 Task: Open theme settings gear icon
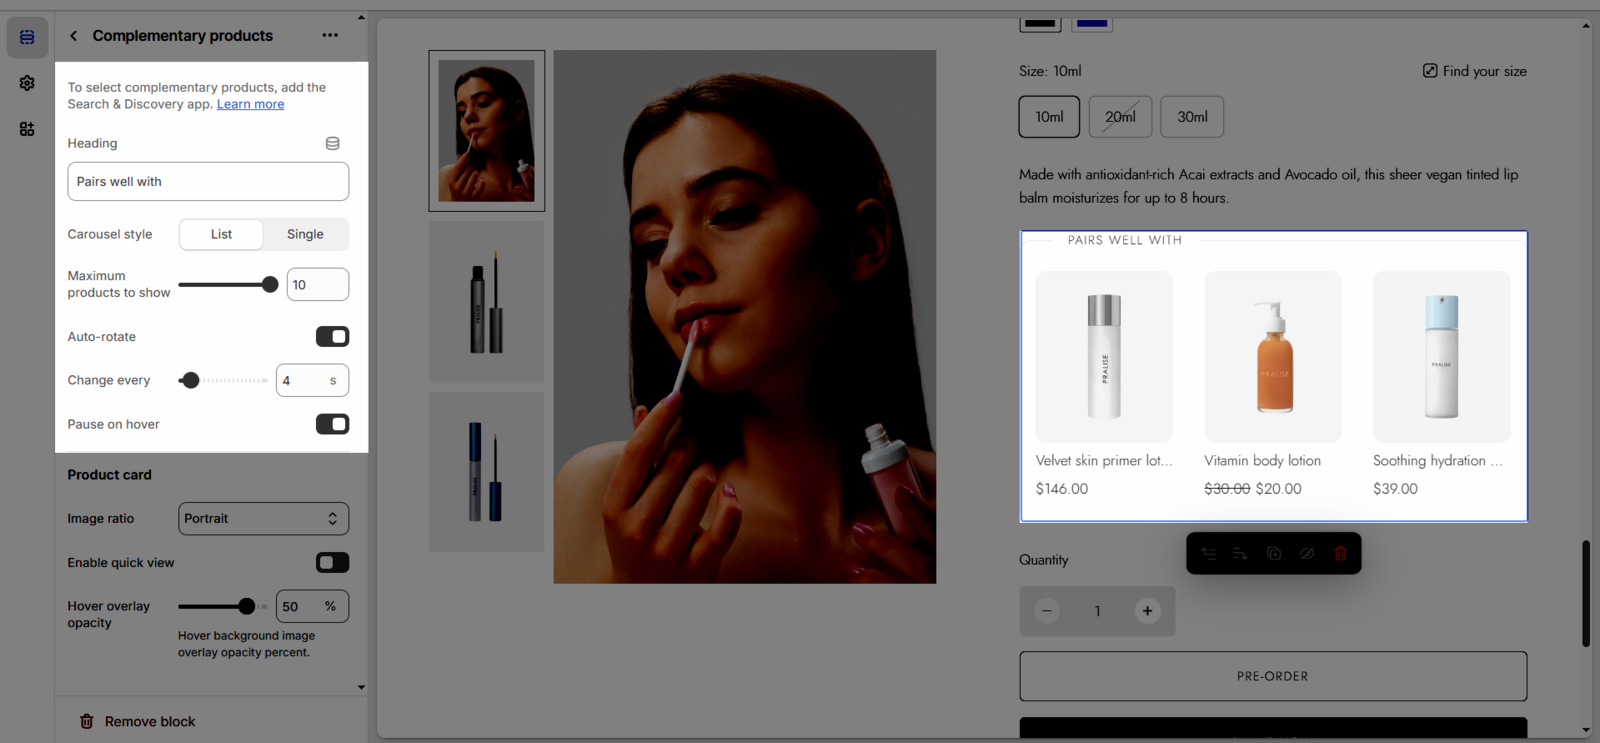27,83
